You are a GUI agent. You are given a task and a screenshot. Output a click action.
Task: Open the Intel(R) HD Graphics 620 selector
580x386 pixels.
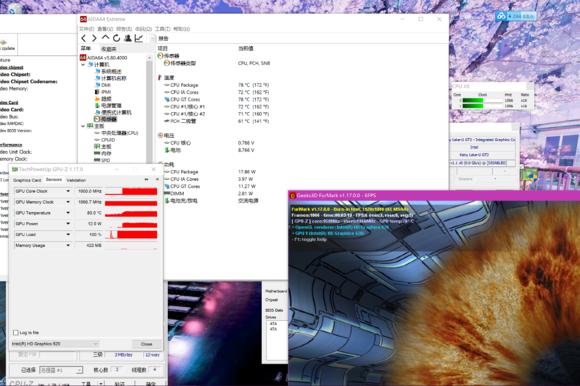coord(55,344)
